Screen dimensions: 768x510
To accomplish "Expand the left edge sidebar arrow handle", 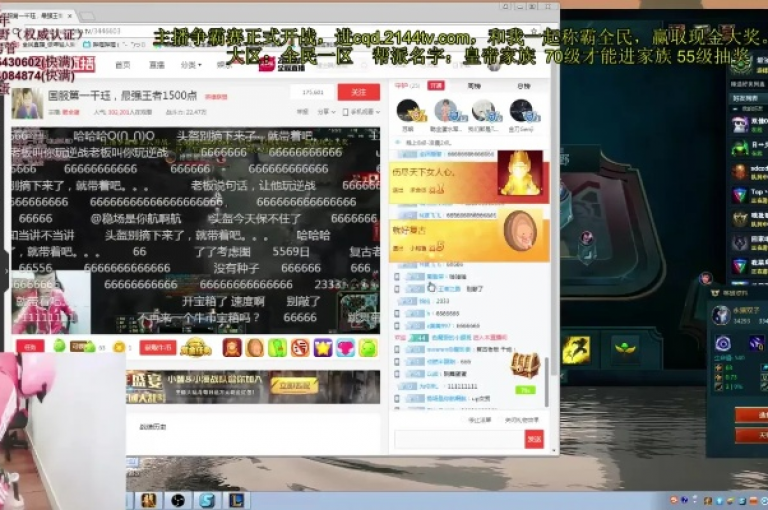I will 4,270.
